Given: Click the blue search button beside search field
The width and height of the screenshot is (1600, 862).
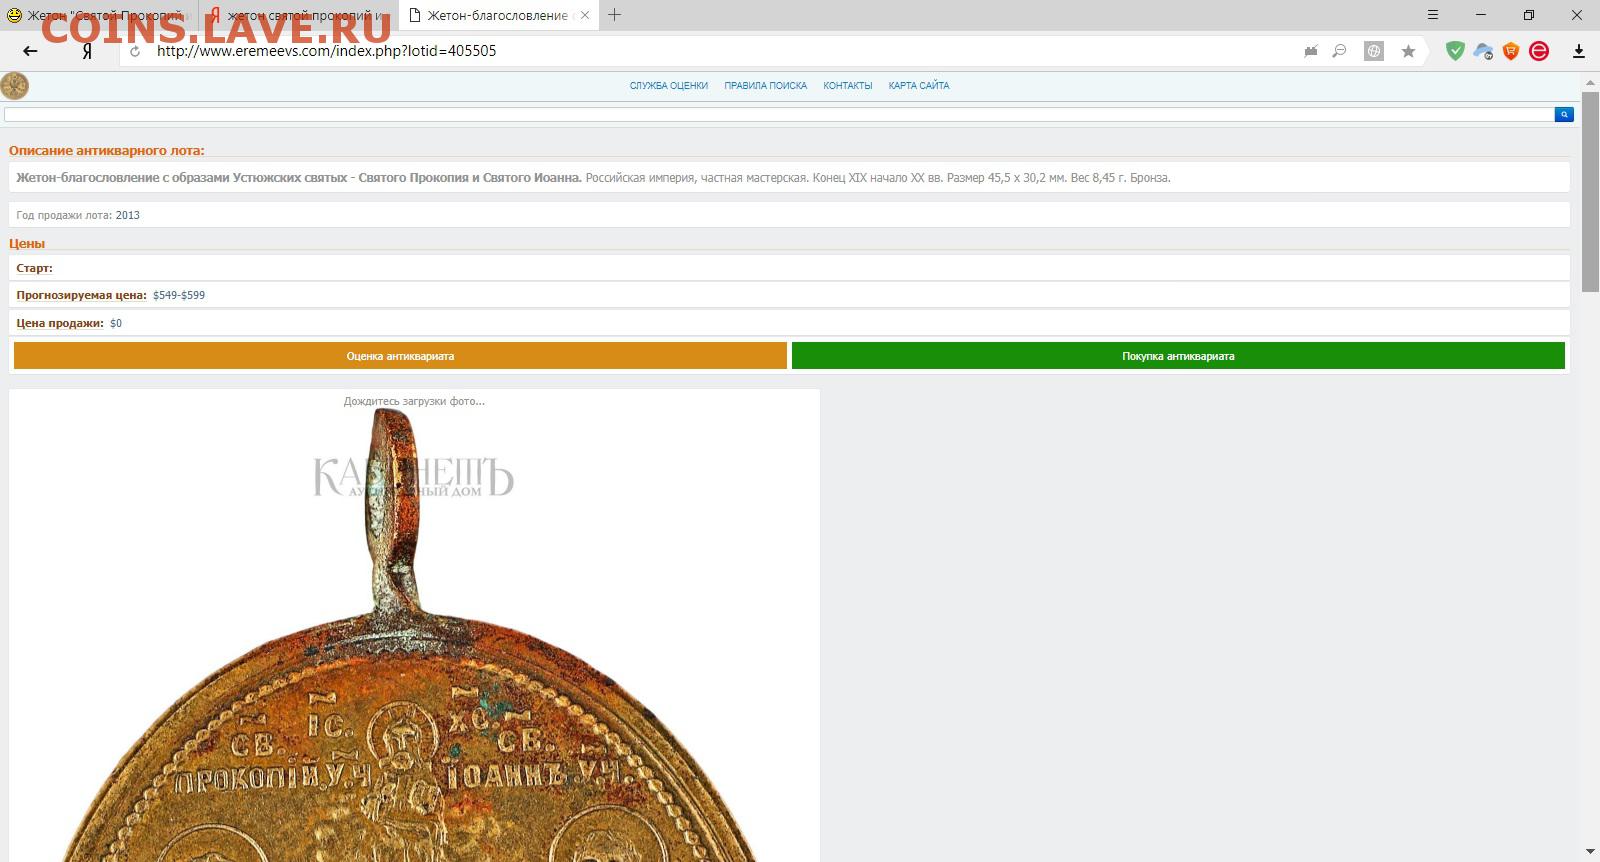Looking at the screenshot, I should point(1564,115).
